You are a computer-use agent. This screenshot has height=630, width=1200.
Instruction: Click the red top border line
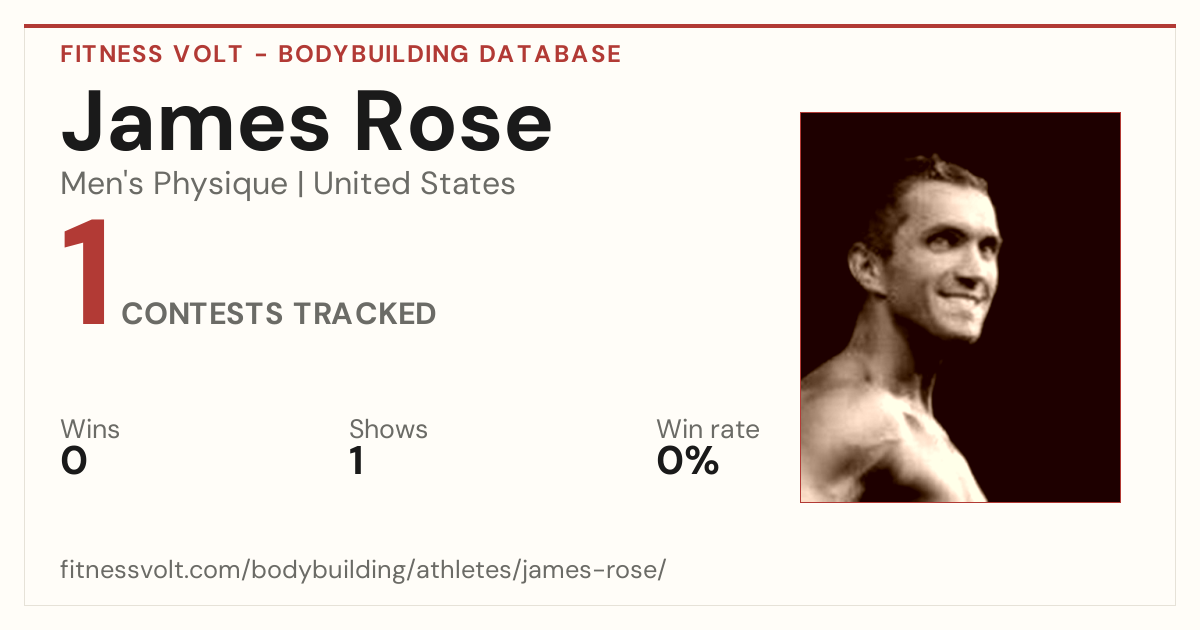[x=600, y=26]
